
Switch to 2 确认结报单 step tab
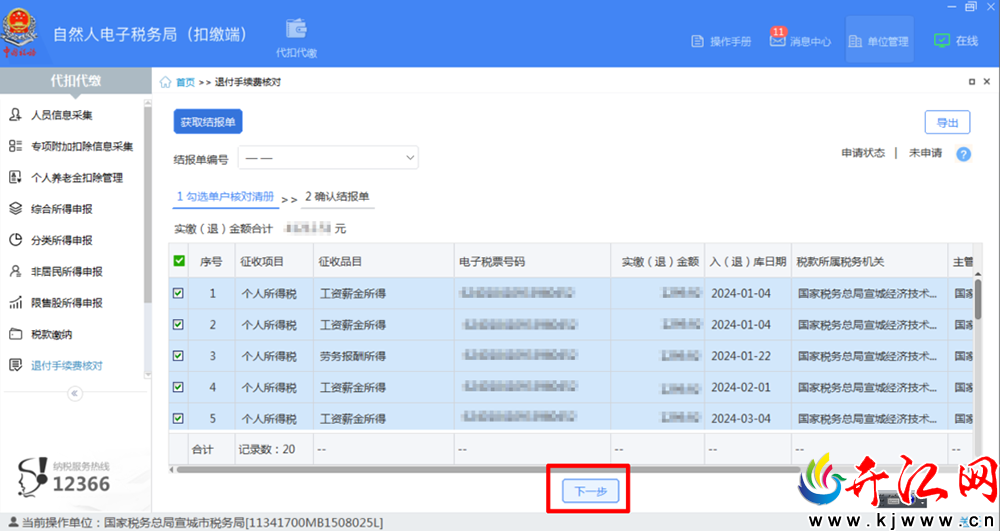pos(337,196)
